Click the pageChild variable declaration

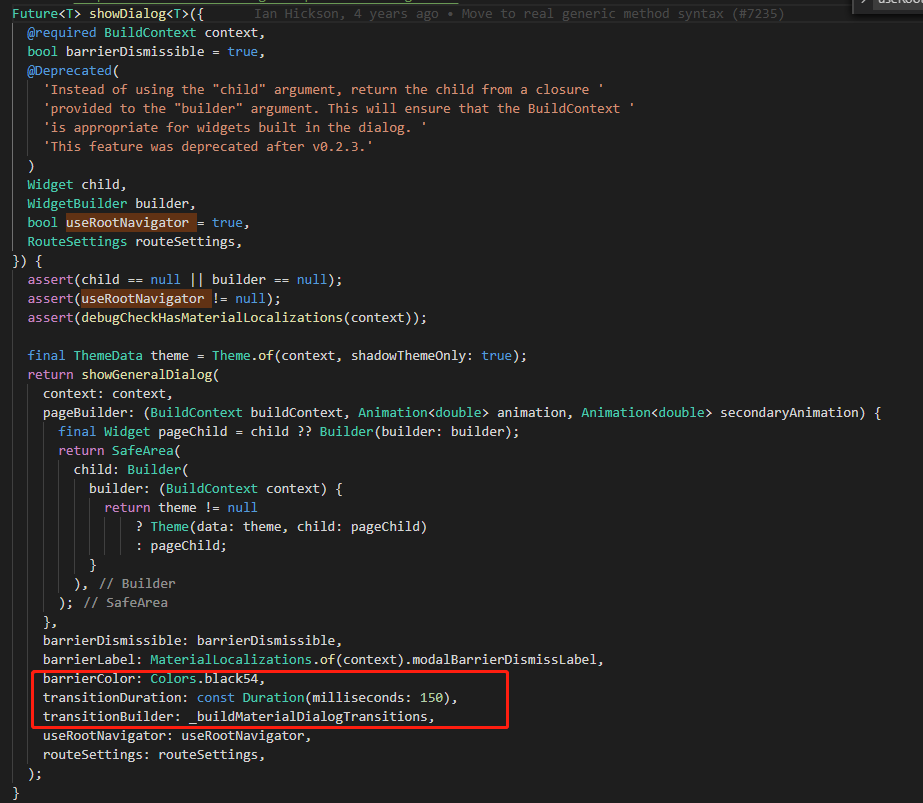click(192, 432)
